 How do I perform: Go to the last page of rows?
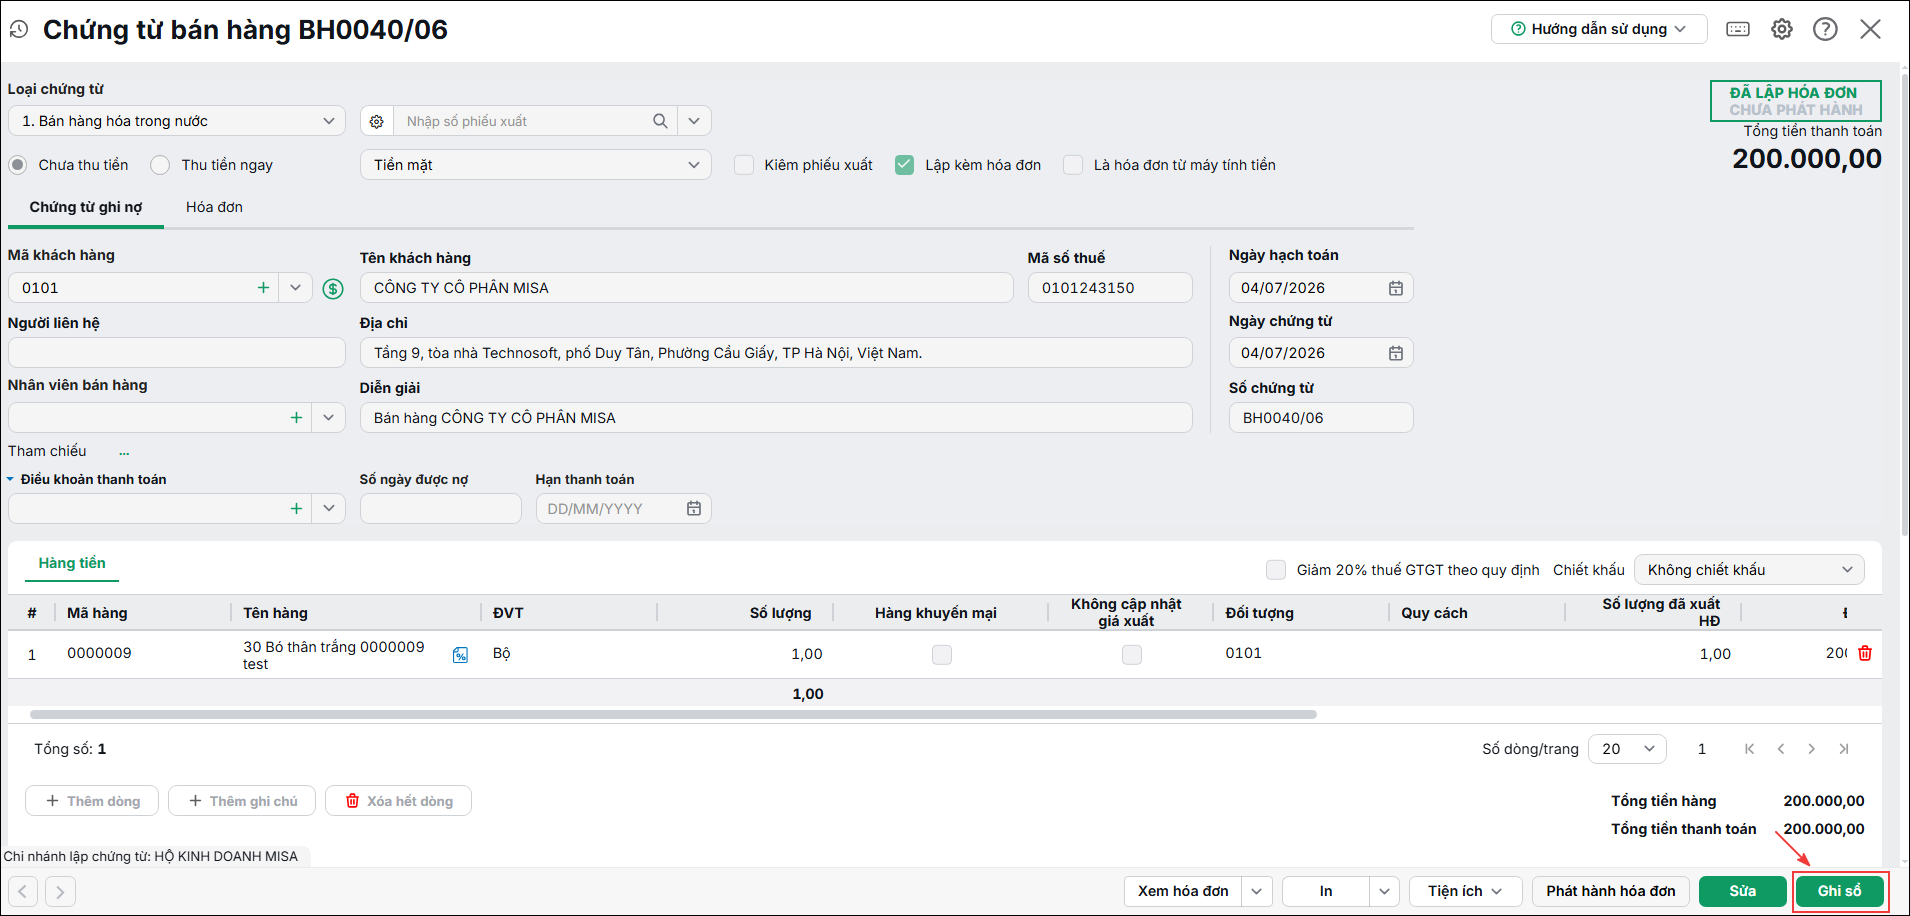[1844, 749]
